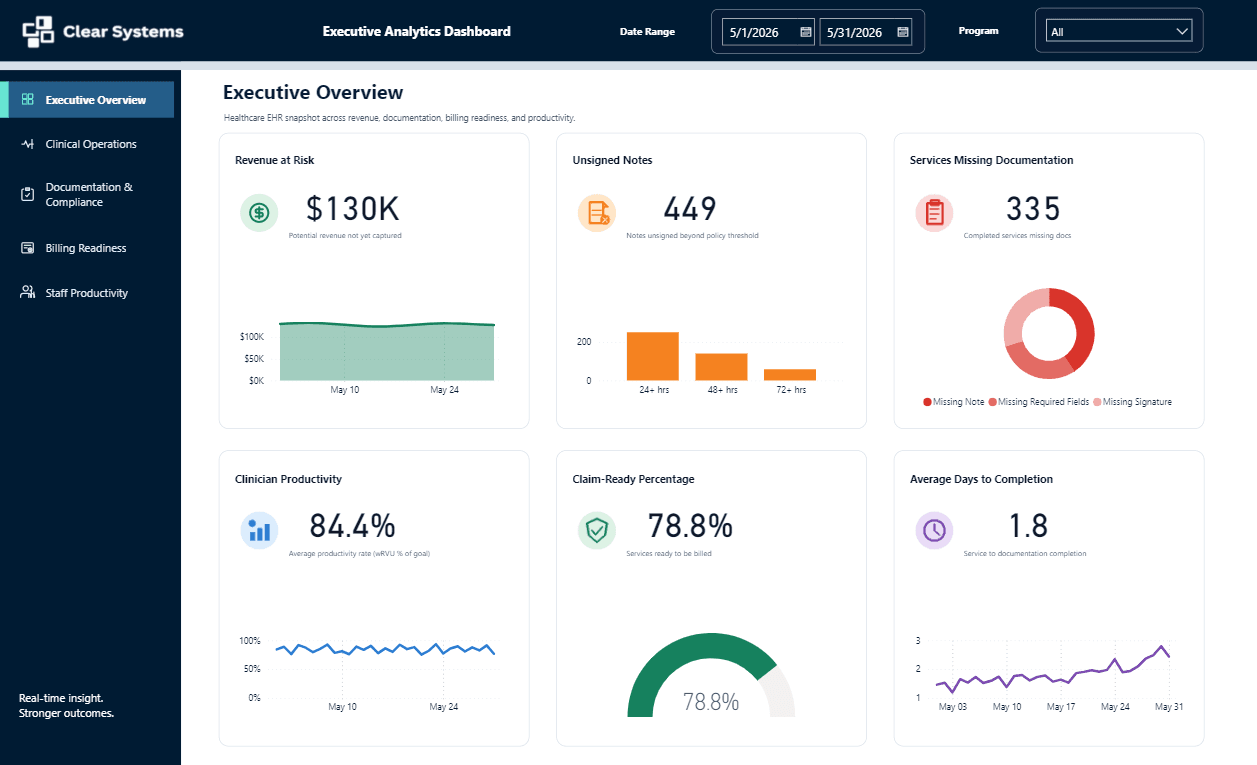Click the Claim-Ready Percentage card title

(633, 479)
